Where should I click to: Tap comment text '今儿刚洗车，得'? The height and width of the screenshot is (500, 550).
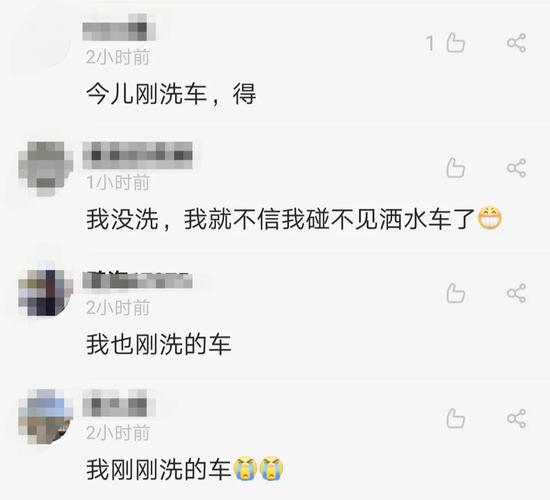coord(171,94)
